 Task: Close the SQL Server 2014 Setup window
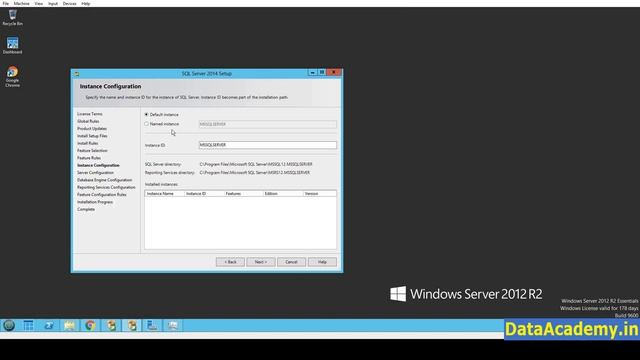tap(334, 72)
